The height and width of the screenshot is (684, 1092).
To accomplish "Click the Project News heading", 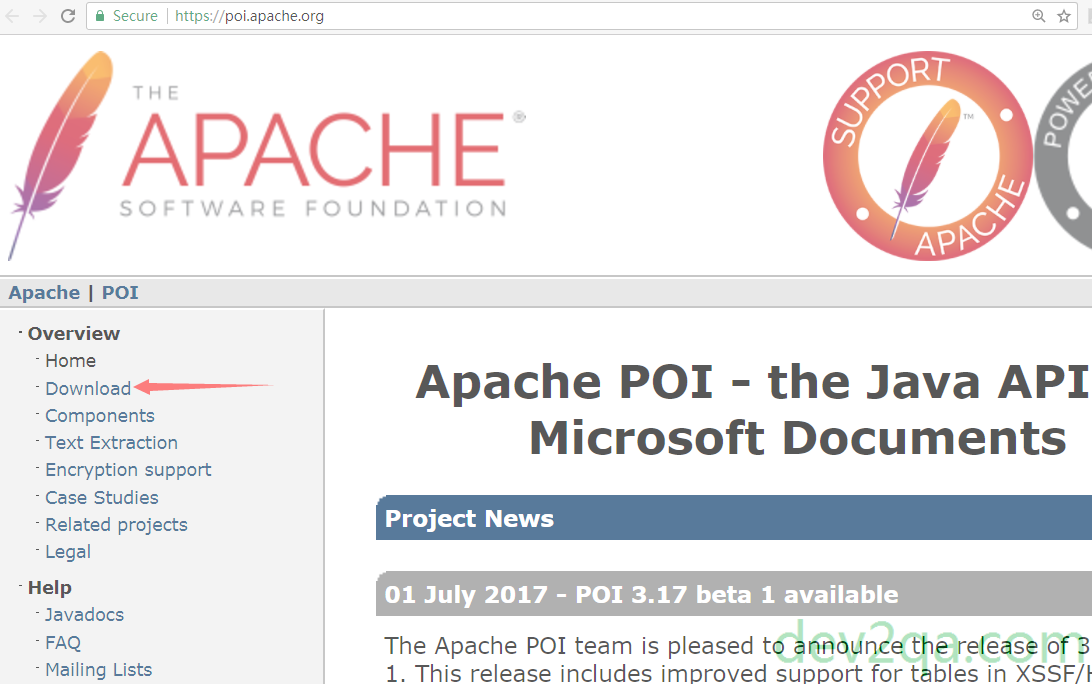I will click(x=469, y=518).
